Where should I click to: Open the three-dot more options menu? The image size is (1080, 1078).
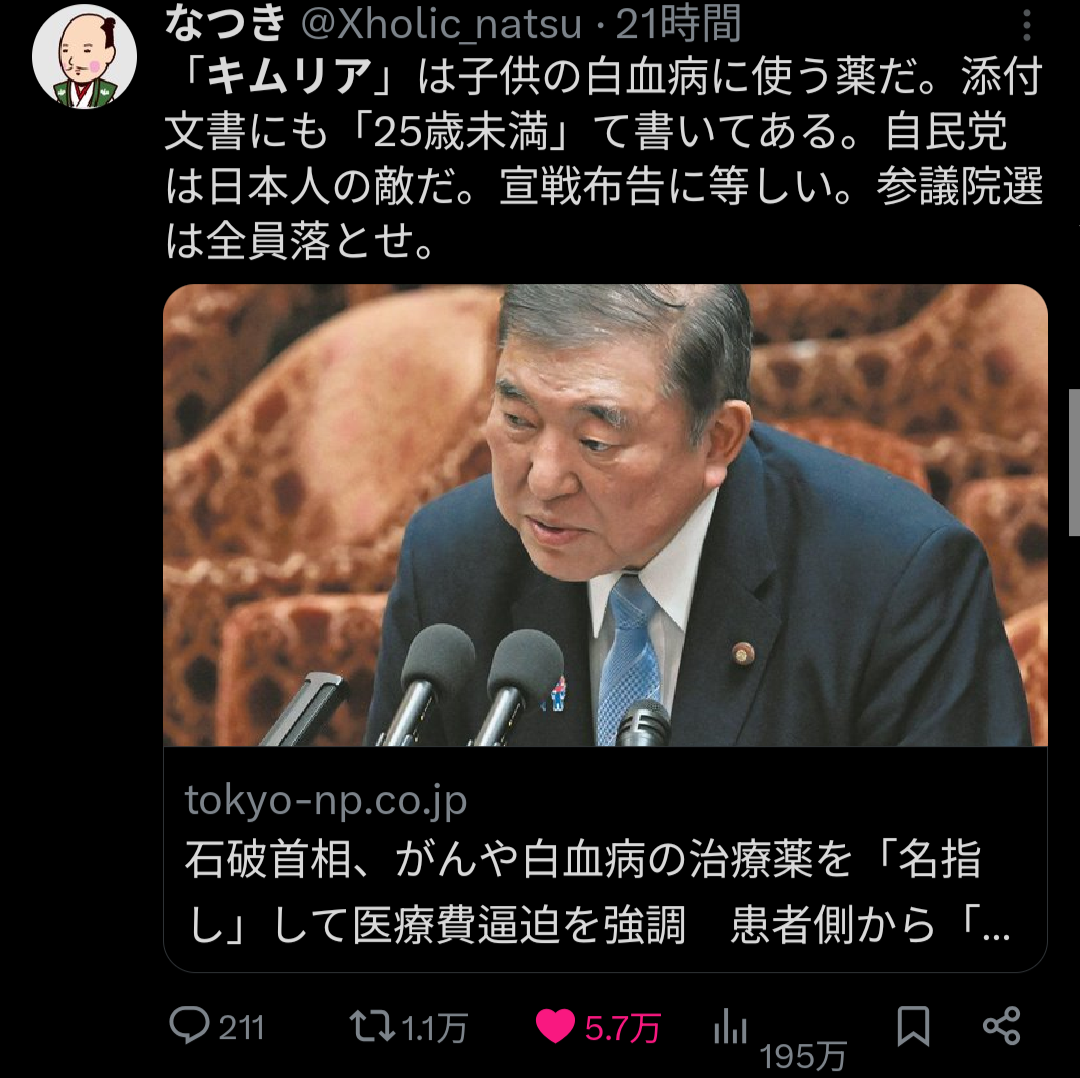coord(1026,26)
